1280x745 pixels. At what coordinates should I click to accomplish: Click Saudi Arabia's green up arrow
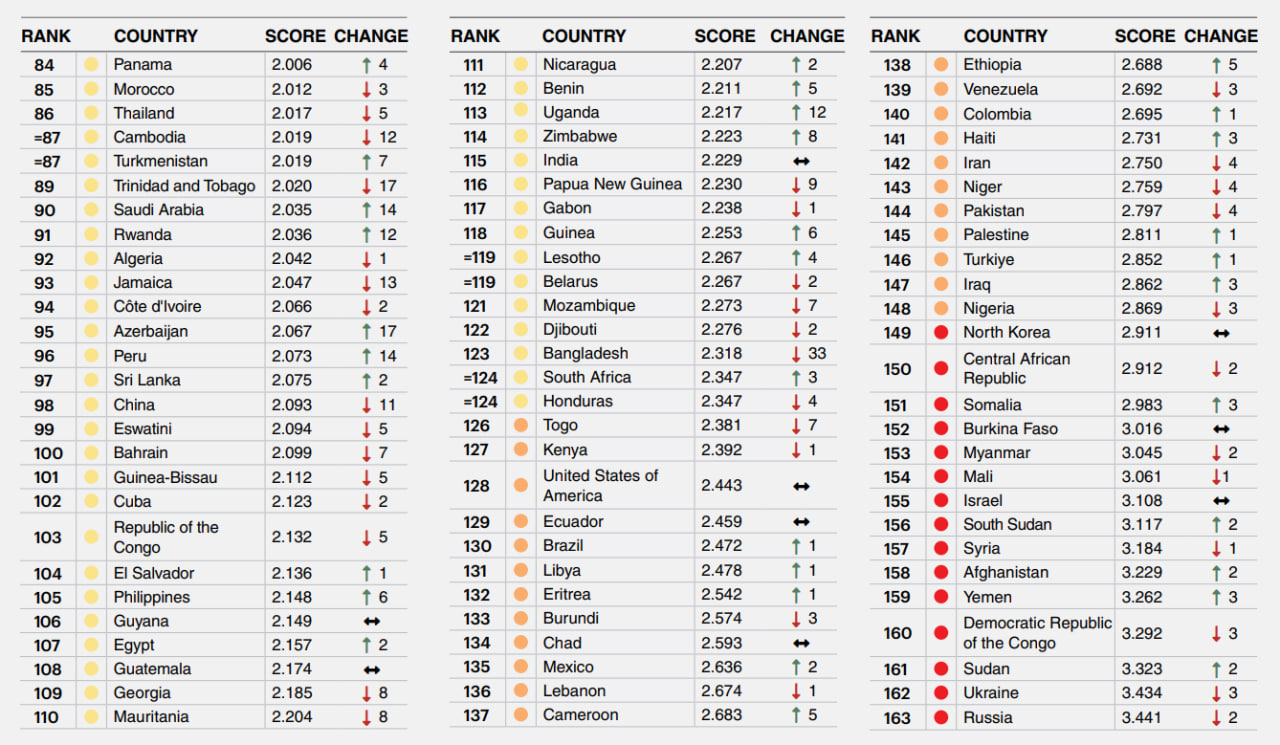point(367,210)
